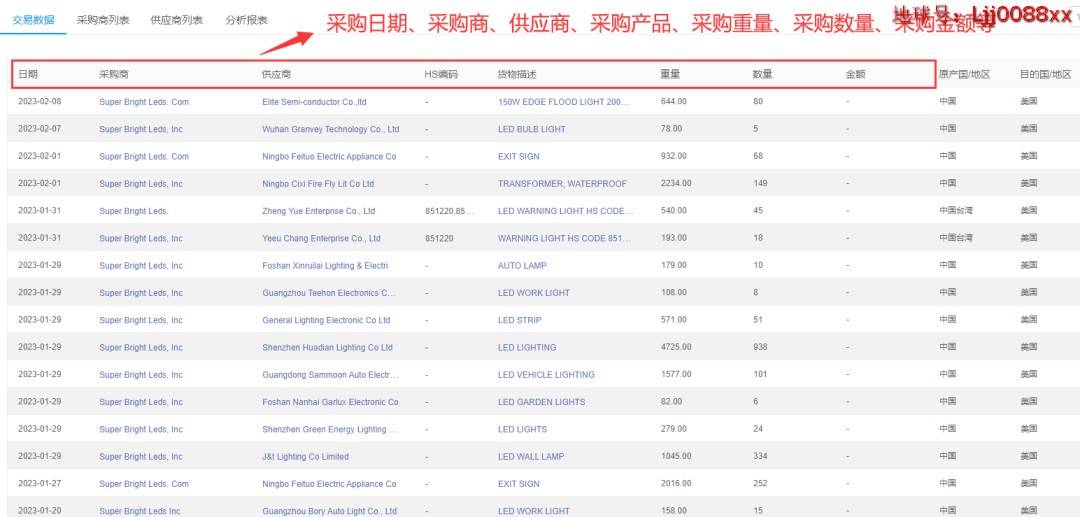Open supplier Wuhan Granvey Technology Co., Ltd

tap(330, 129)
